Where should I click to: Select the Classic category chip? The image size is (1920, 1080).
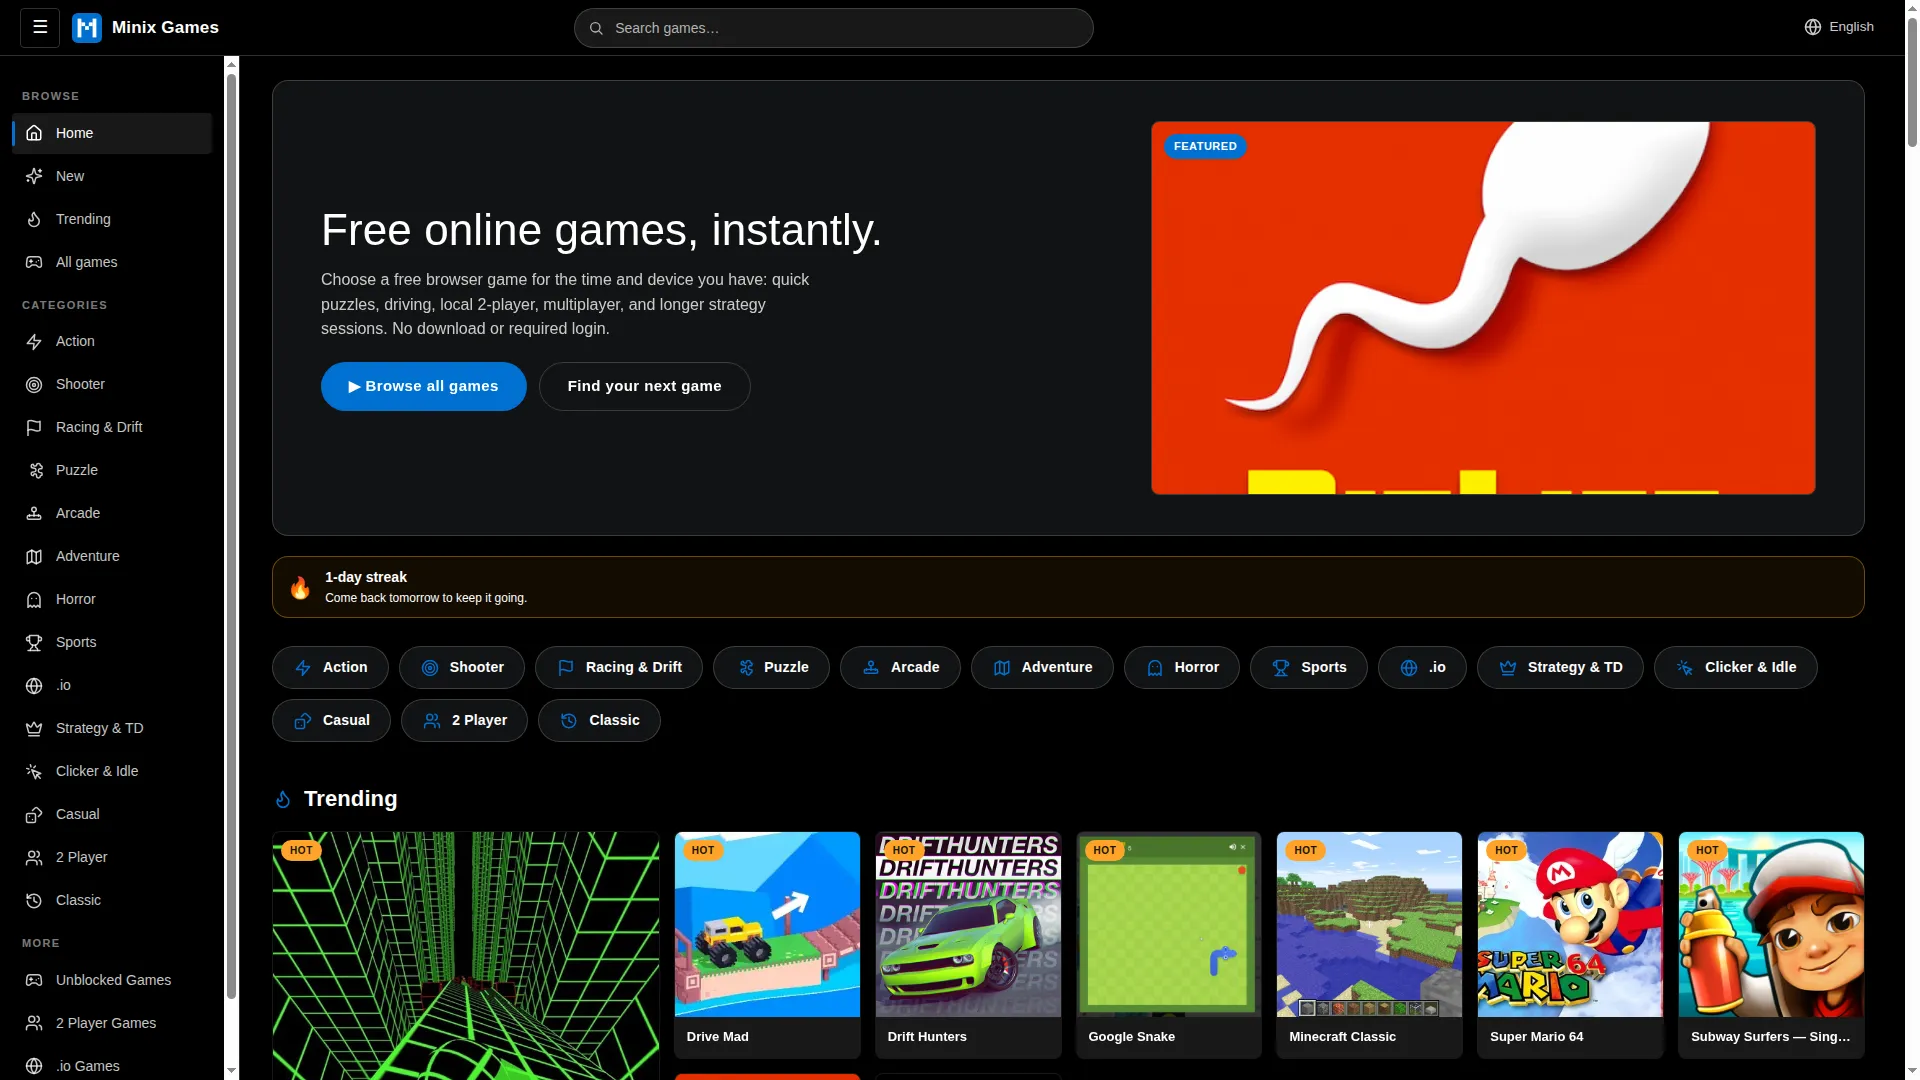pyautogui.click(x=599, y=720)
